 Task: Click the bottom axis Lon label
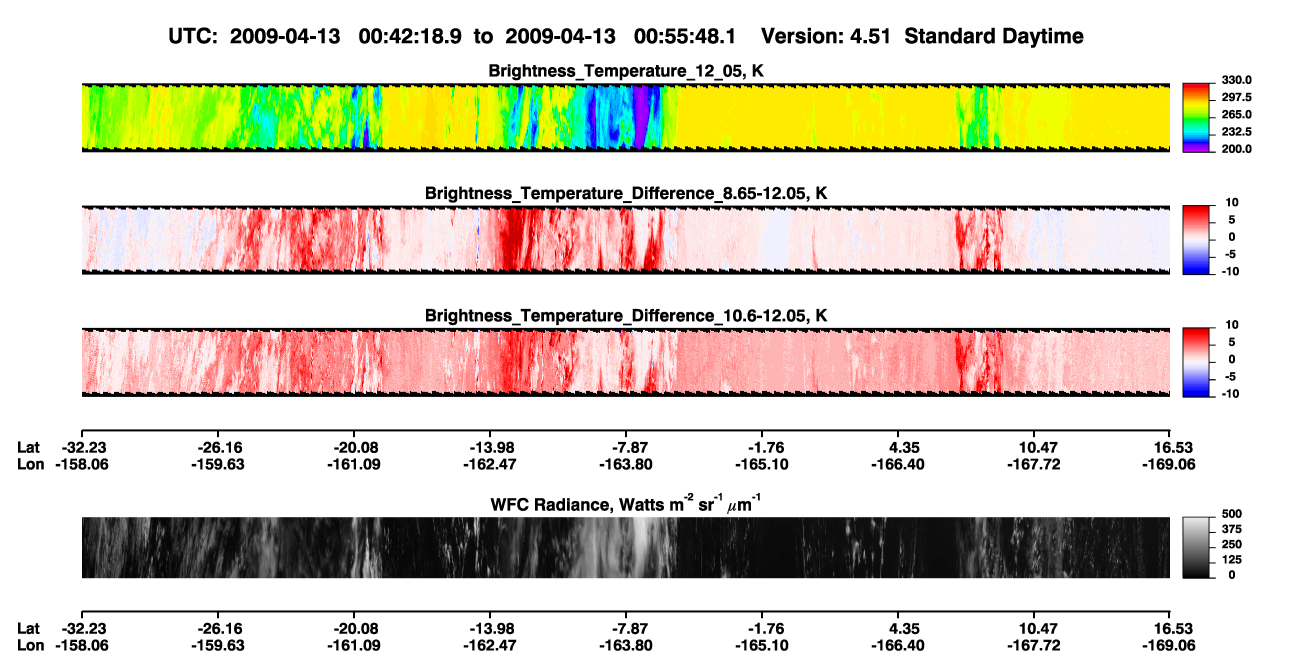pos(31,645)
